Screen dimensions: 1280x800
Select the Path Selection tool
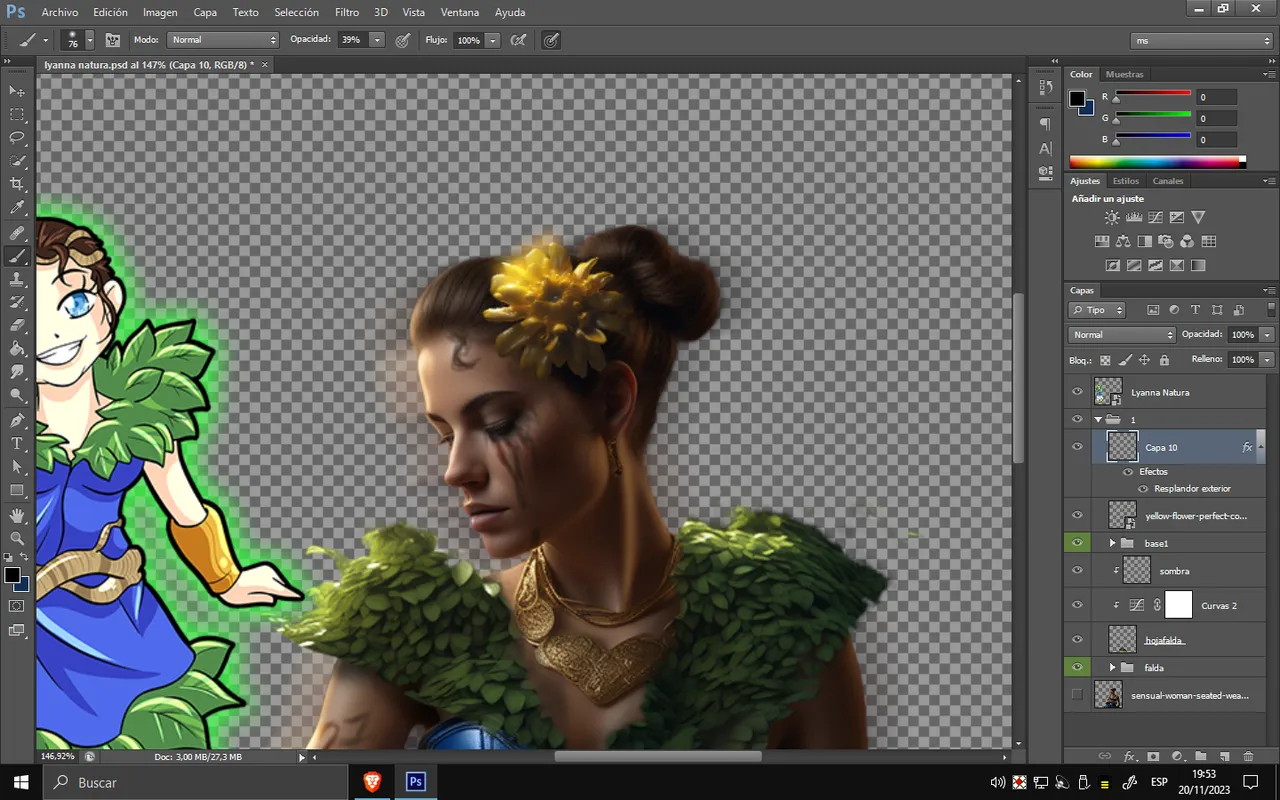coord(17,467)
